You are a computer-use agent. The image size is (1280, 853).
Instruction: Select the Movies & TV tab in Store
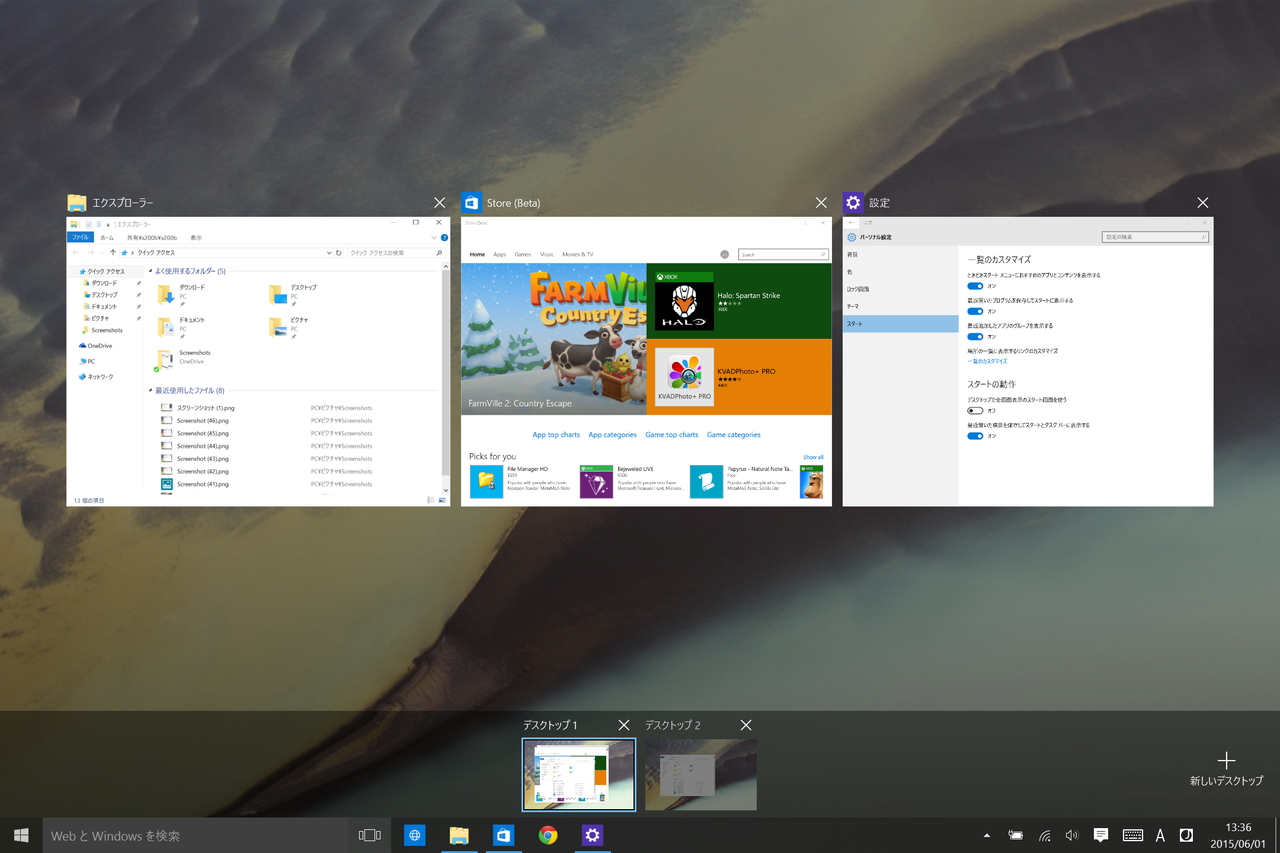tap(578, 254)
